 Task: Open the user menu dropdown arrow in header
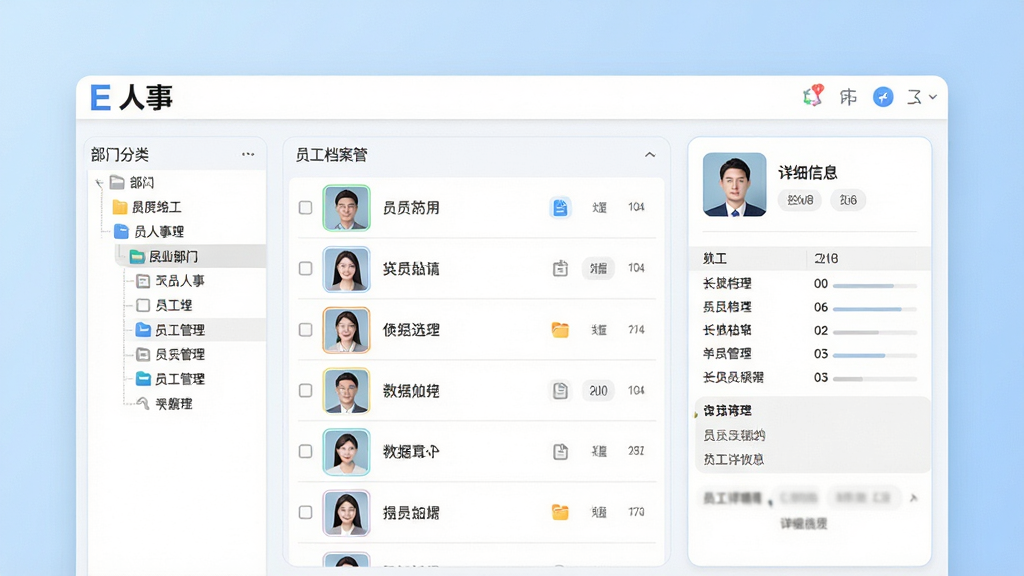pos(933,97)
